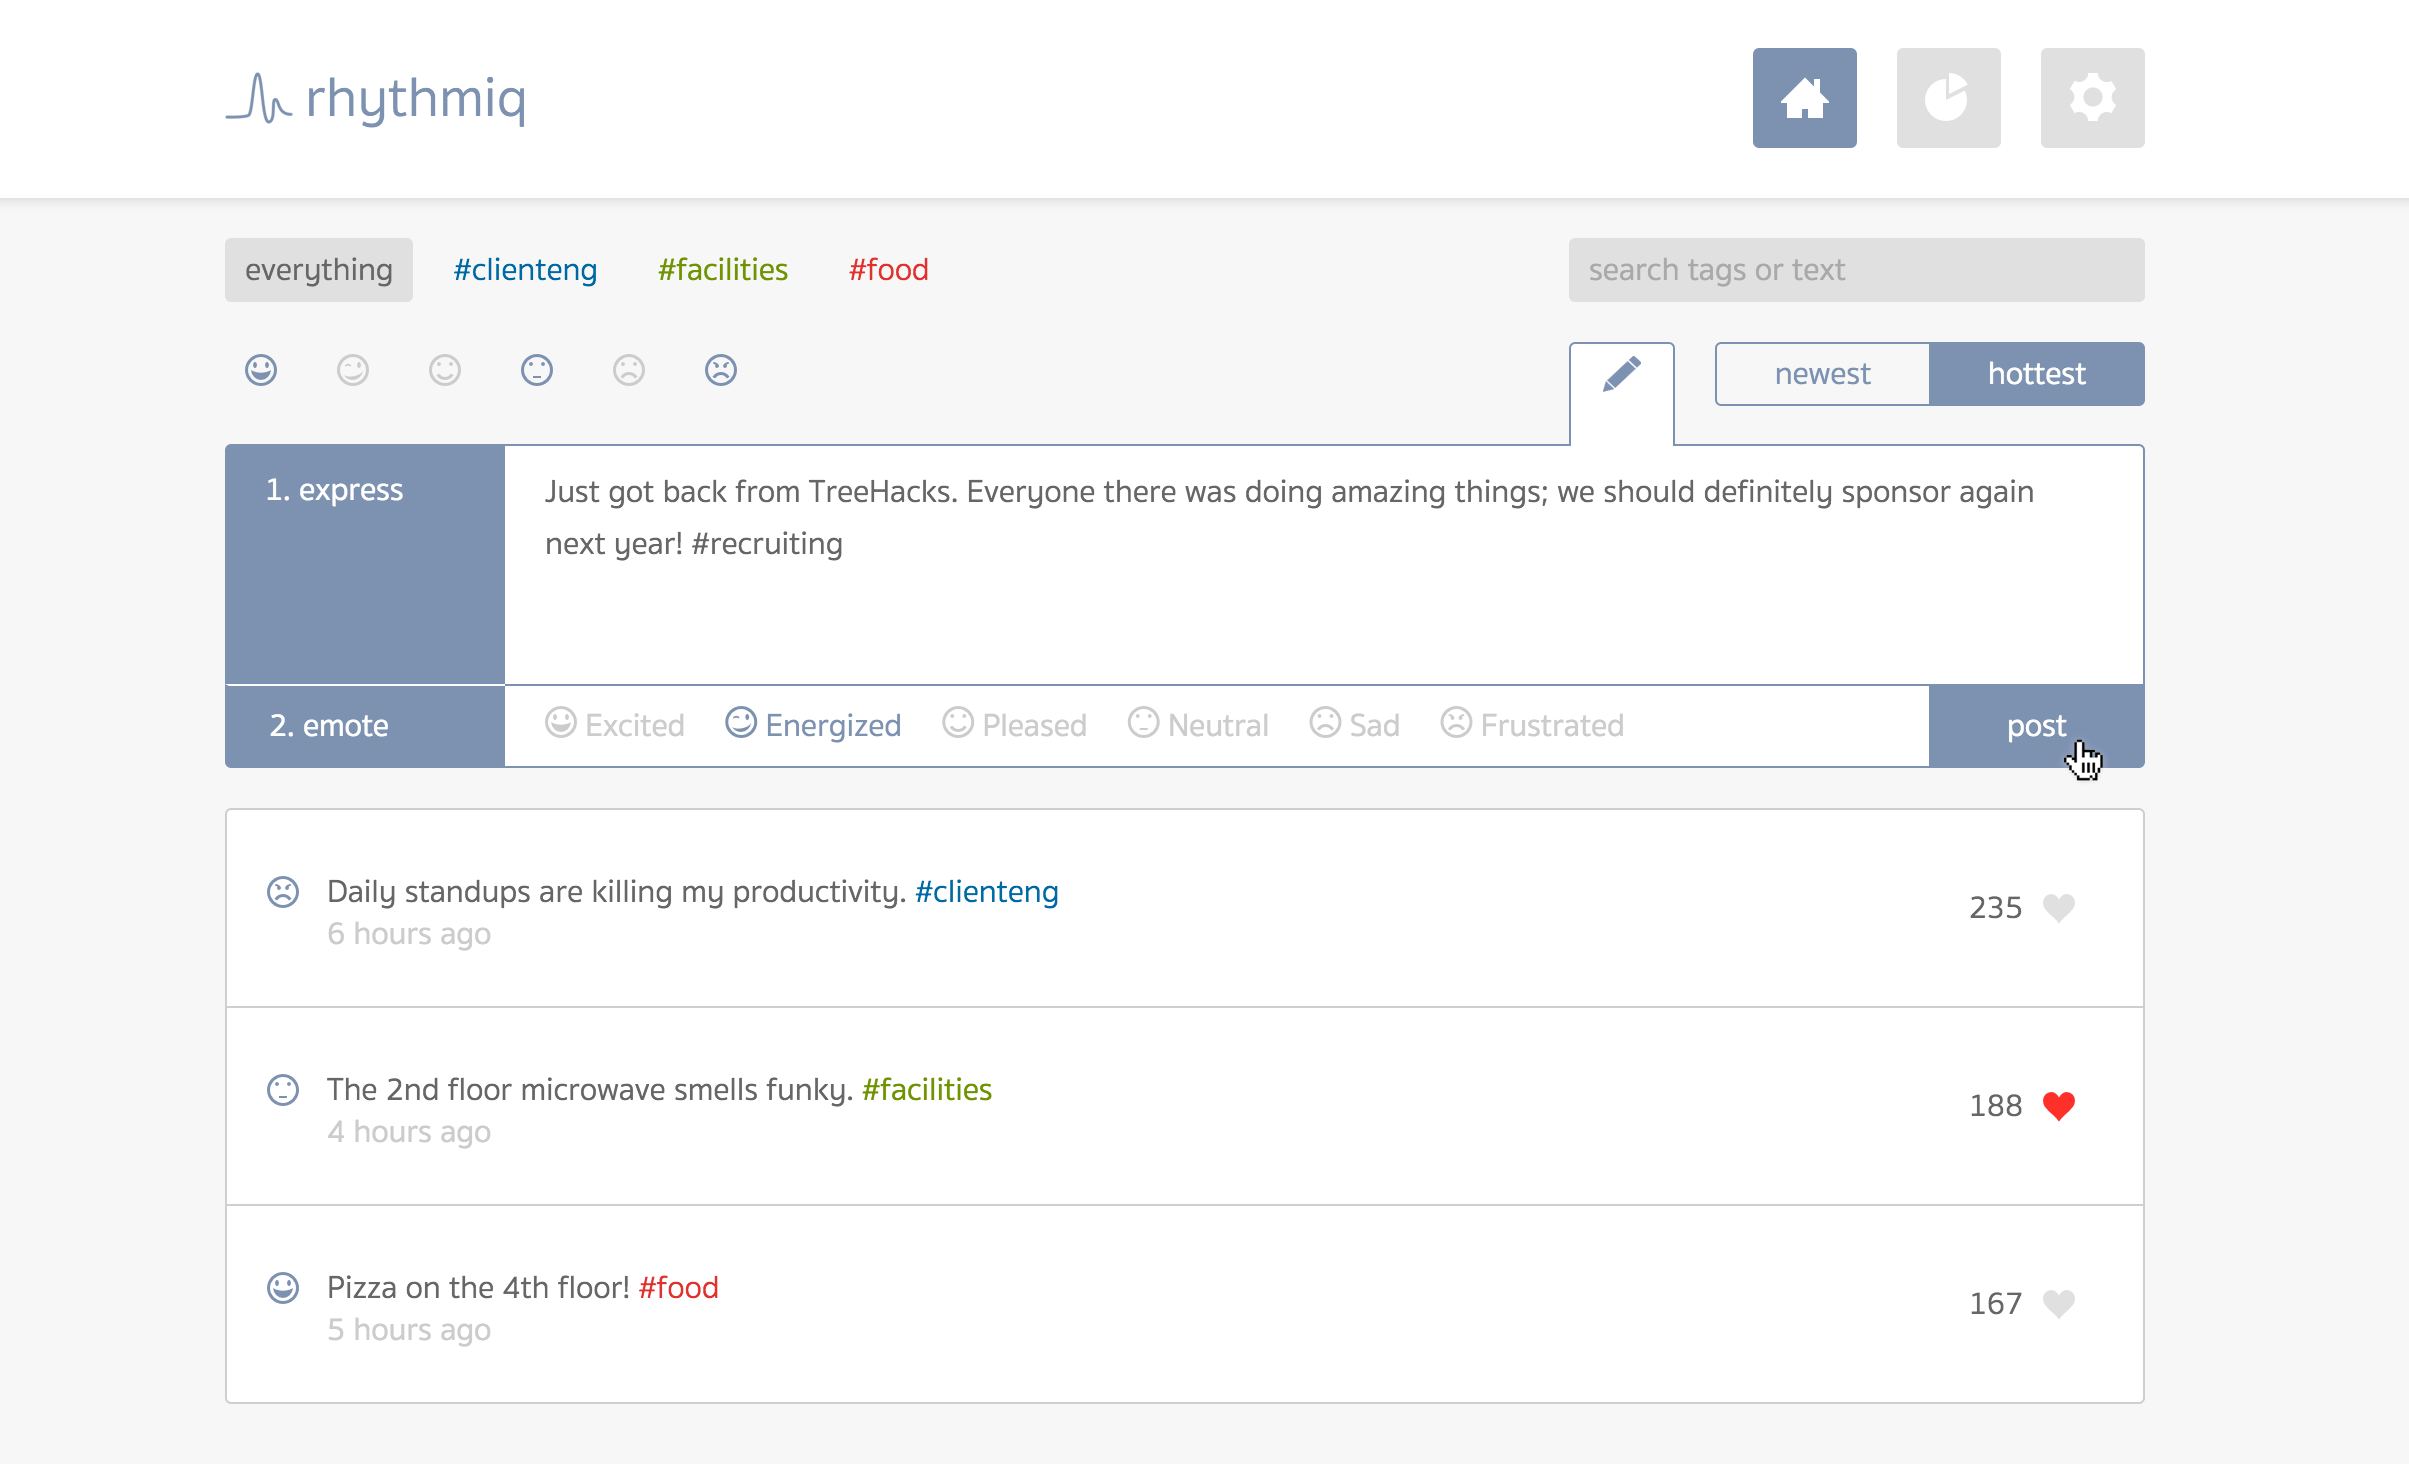Like the Daily standups post heart
This screenshot has height=1464, width=2409.
pos(2058,907)
